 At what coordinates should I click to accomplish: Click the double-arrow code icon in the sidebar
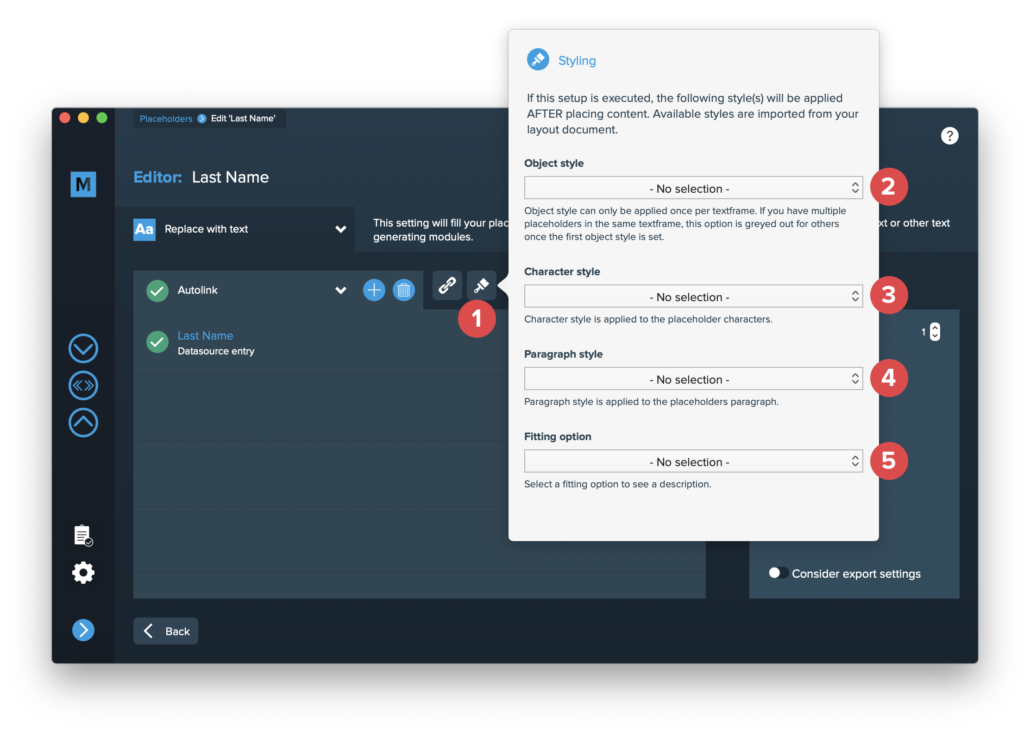[83, 386]
